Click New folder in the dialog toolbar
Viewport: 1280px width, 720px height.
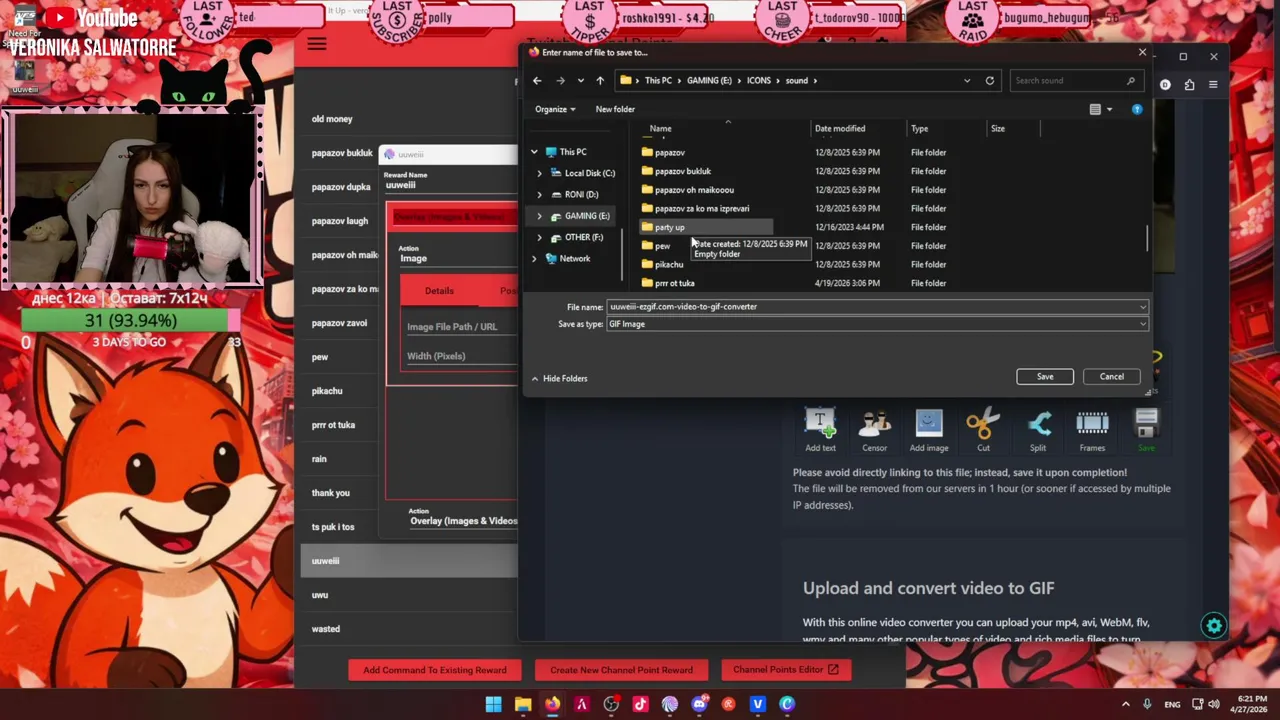[615, 109]
